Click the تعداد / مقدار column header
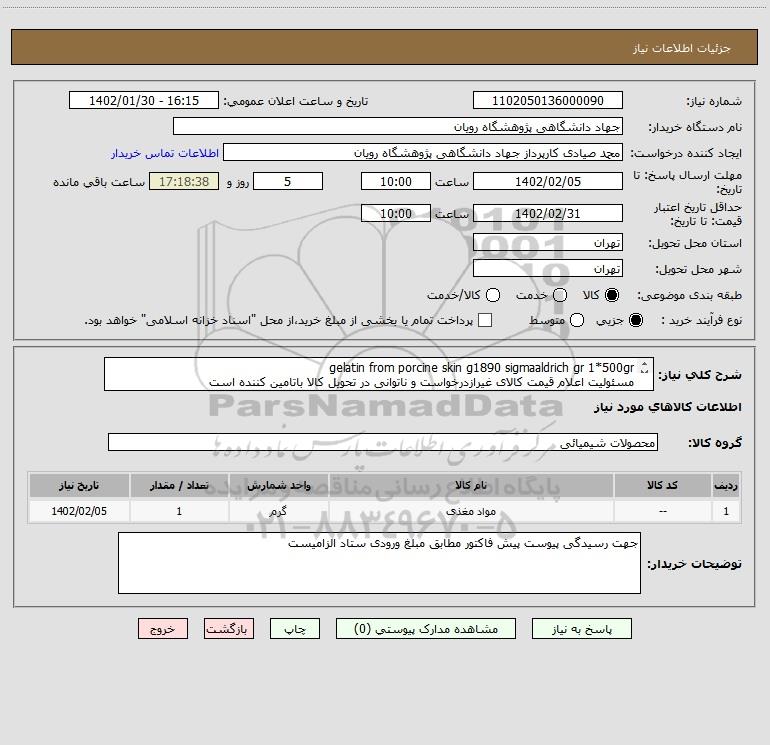 click(179, 485)
